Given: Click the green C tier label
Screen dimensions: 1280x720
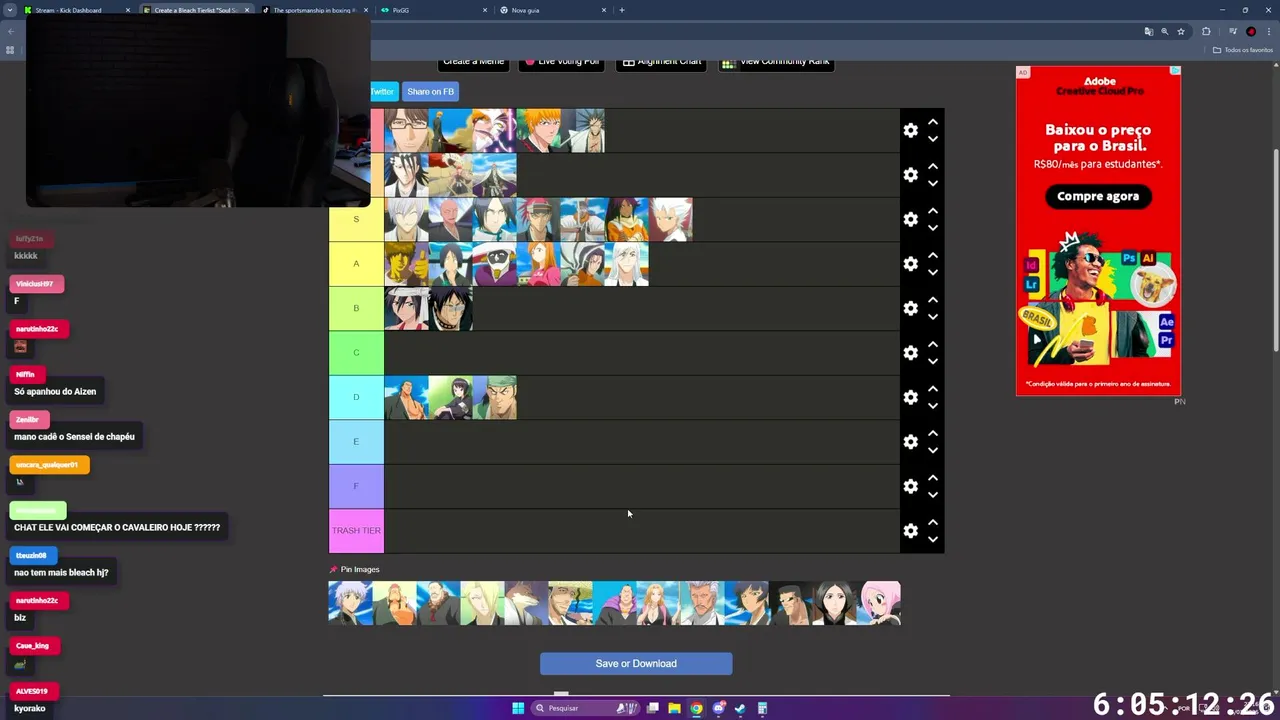Looking at the screenshot, I should tap(356, 353).
